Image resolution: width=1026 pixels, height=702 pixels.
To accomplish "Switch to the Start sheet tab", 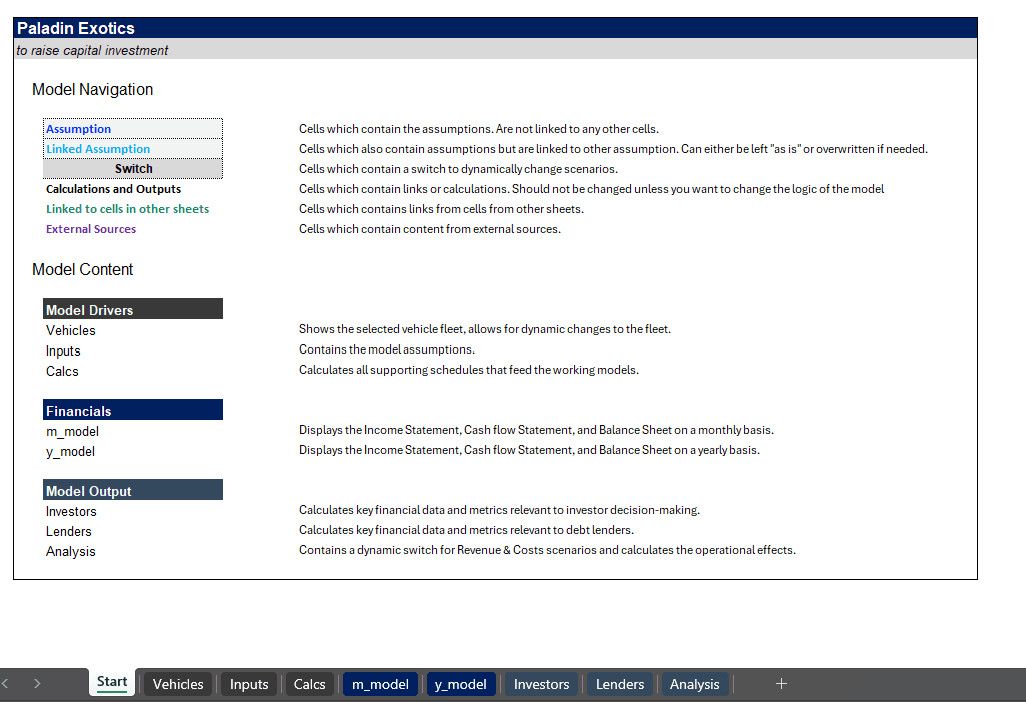I will pos(112,682).
